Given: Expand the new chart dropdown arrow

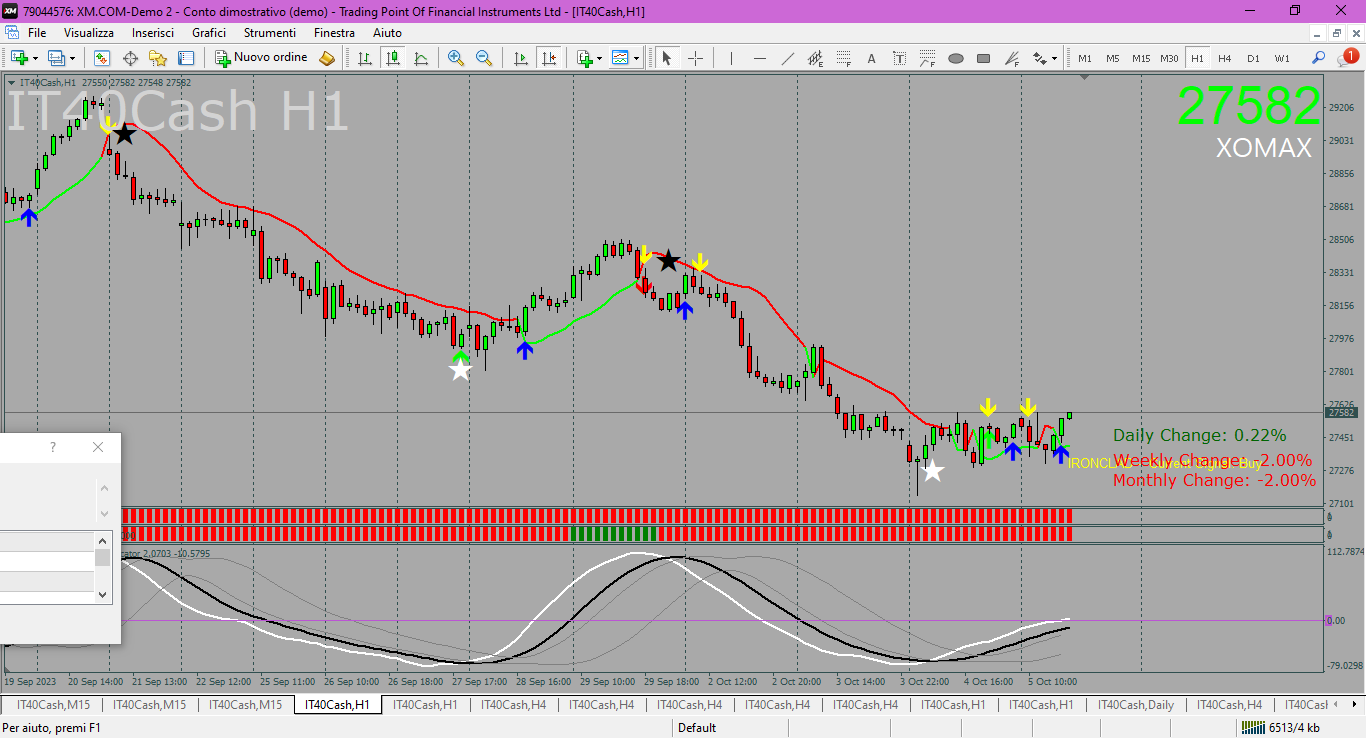Looking at the screenshot, I should (x=35, y=58).
